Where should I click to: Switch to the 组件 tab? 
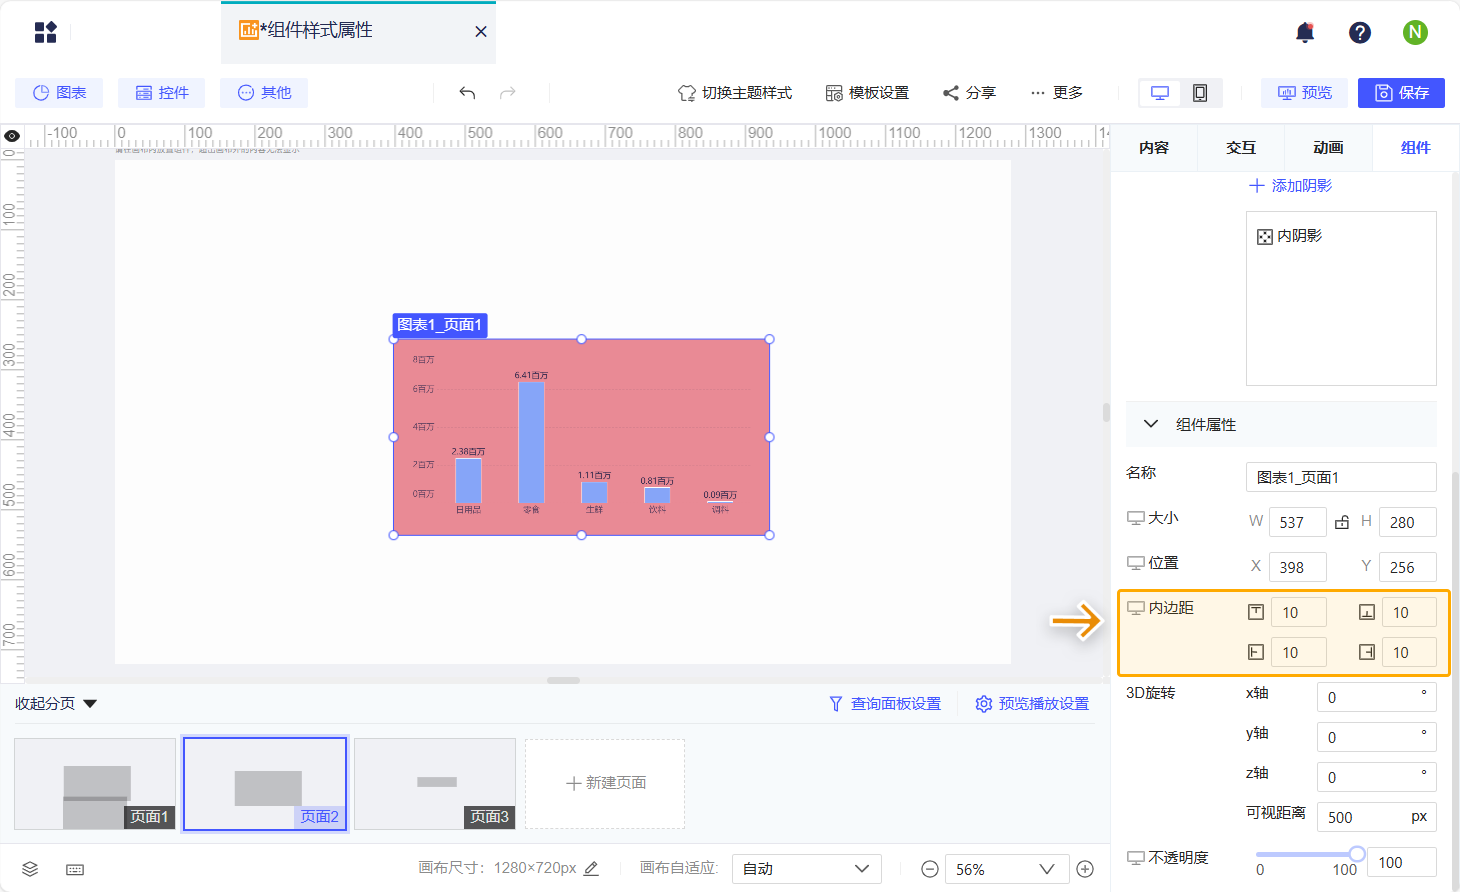click(1415, 148)
